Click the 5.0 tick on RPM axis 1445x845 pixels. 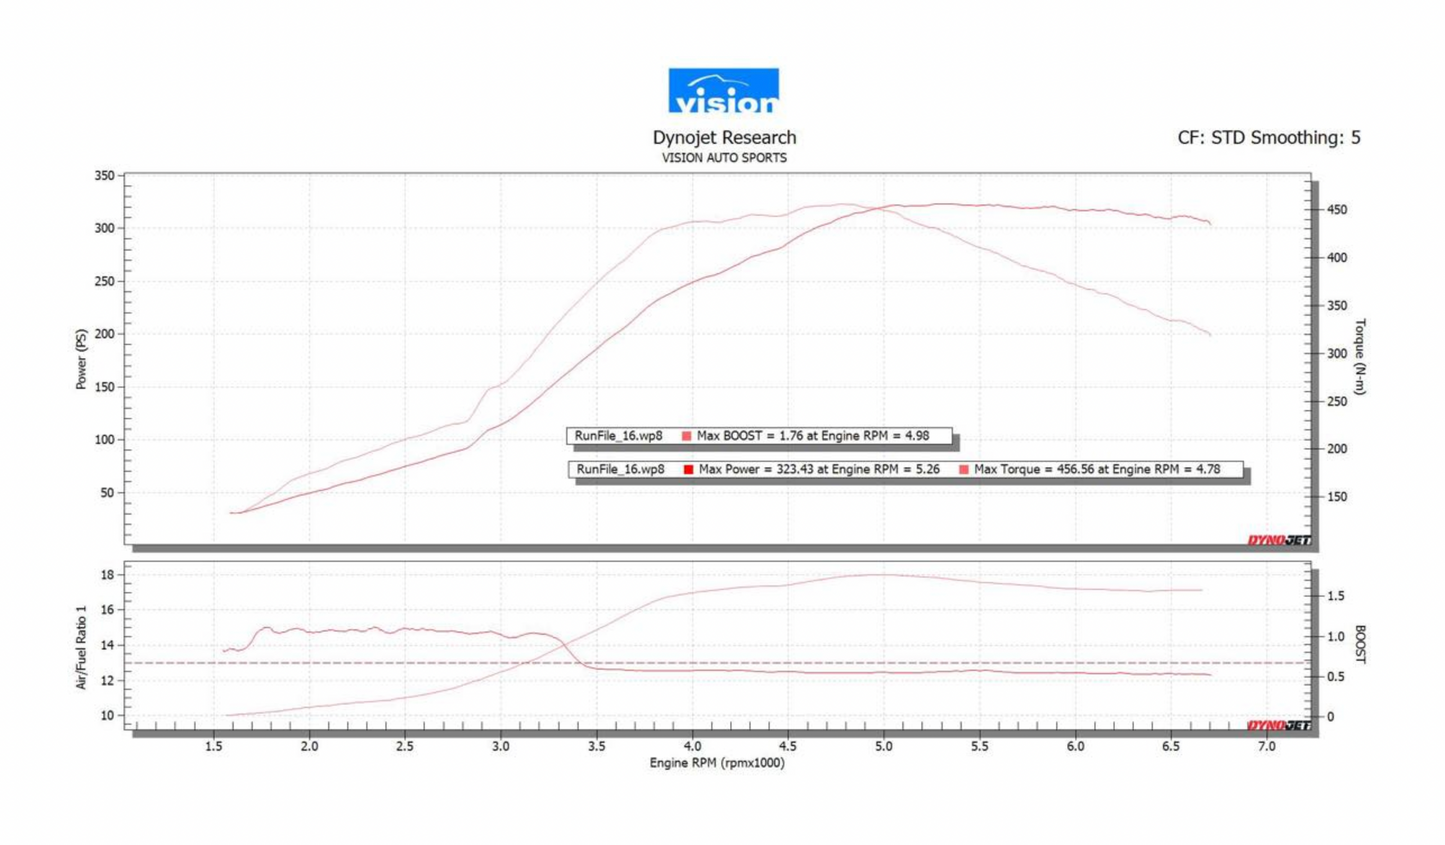click(x=883, y=746)
